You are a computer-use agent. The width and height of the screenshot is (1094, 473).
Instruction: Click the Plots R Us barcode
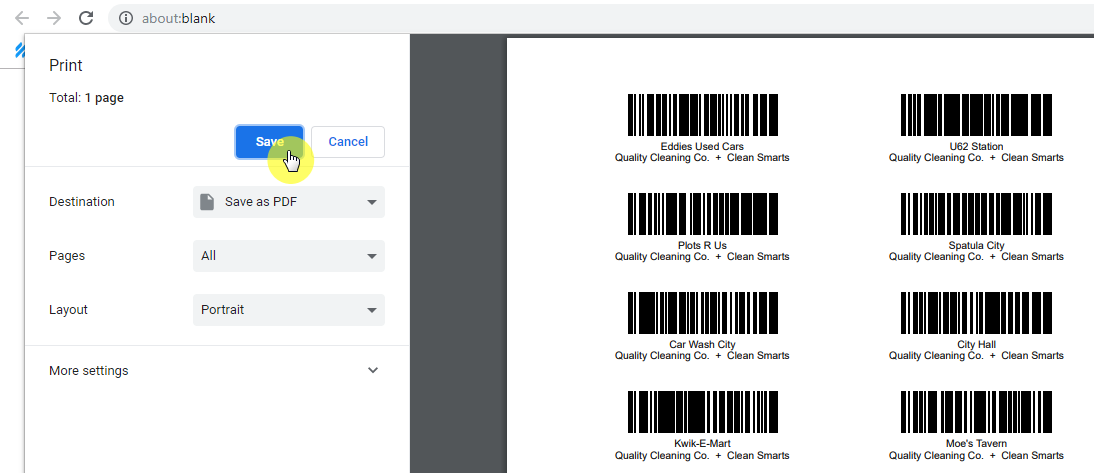click(x=702, y=214)
